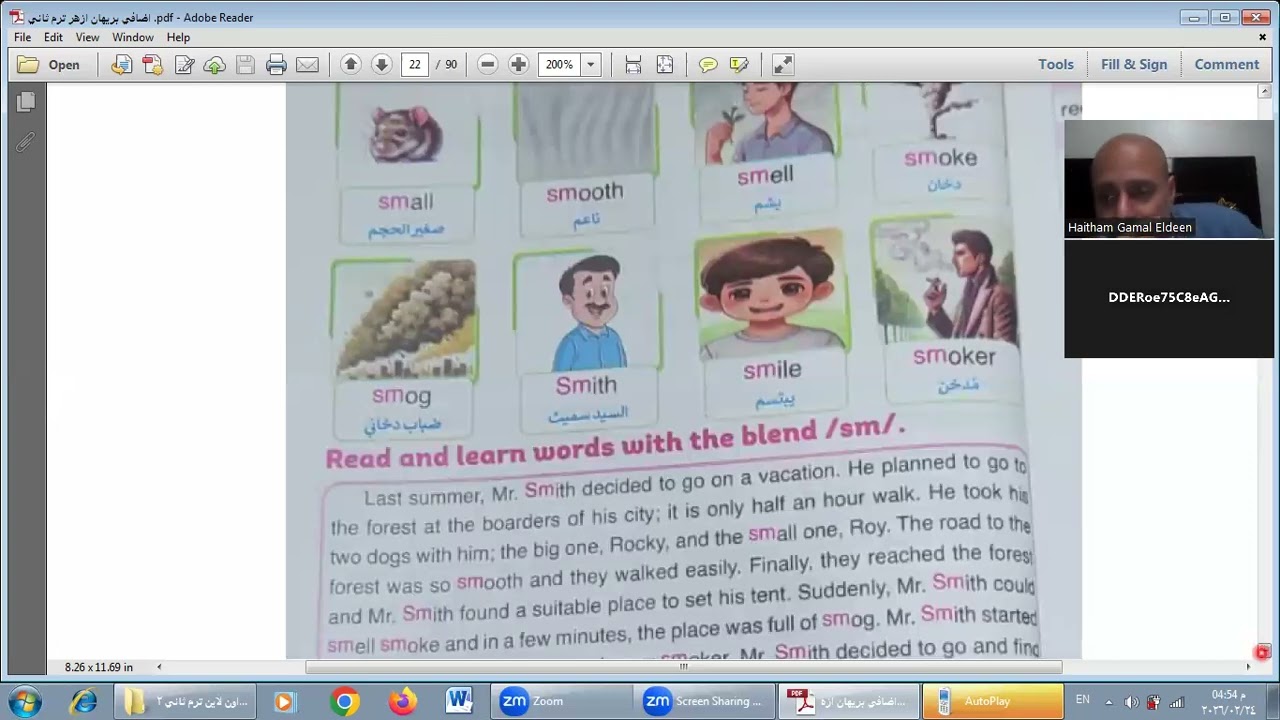Click the 'smog' word label
The height and width of the screenshot is (720, 1280).
pyautogui.click(x=402, y=395)
